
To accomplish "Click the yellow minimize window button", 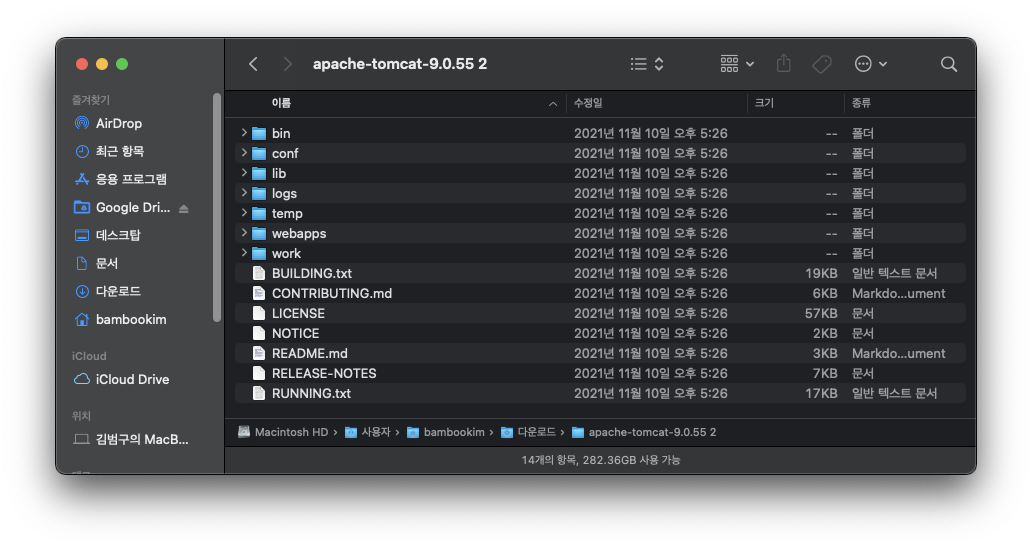I will point(102,64).
